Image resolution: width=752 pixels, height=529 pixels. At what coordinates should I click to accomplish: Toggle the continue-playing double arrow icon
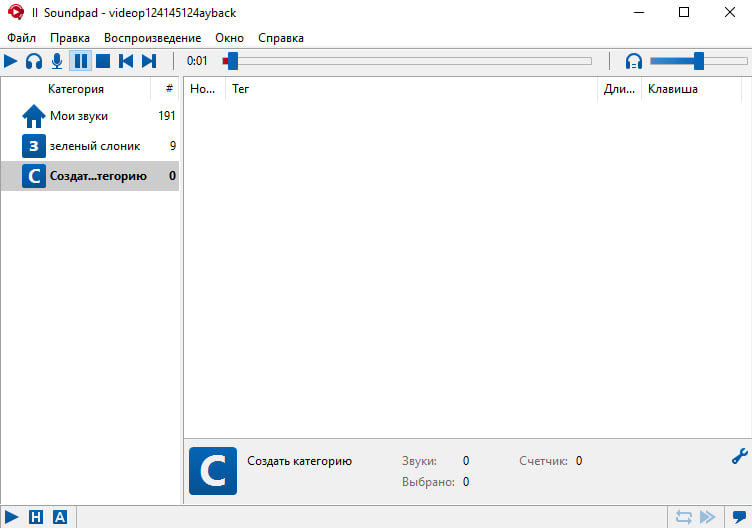click(x=707, y=517)
